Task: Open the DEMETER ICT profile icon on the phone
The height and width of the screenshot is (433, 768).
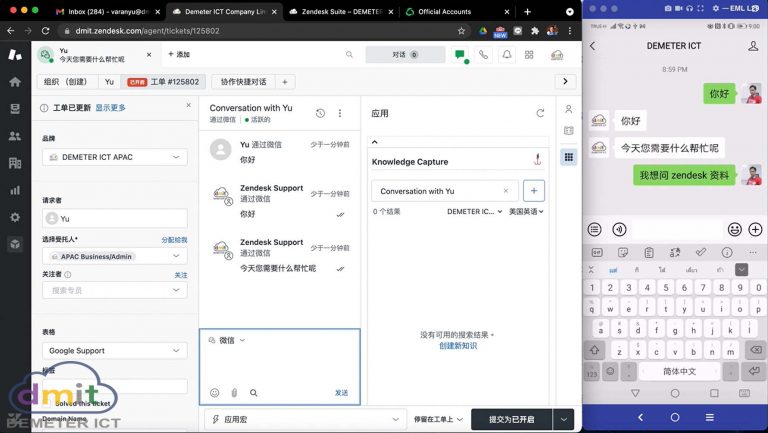Action: (x=753, y=46)
